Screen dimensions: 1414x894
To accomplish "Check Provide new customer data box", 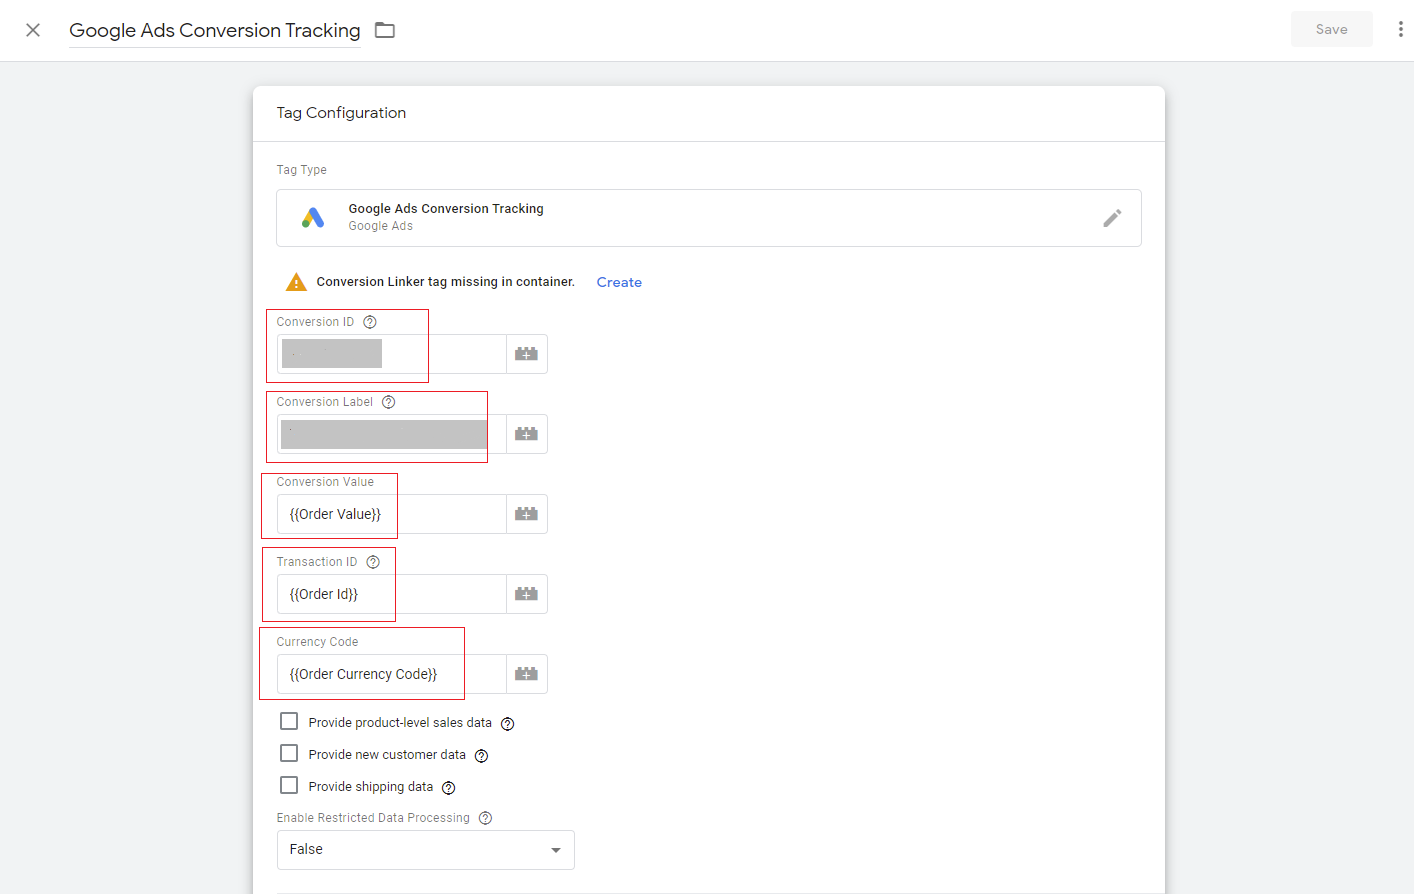I will (x=289, y=754).
